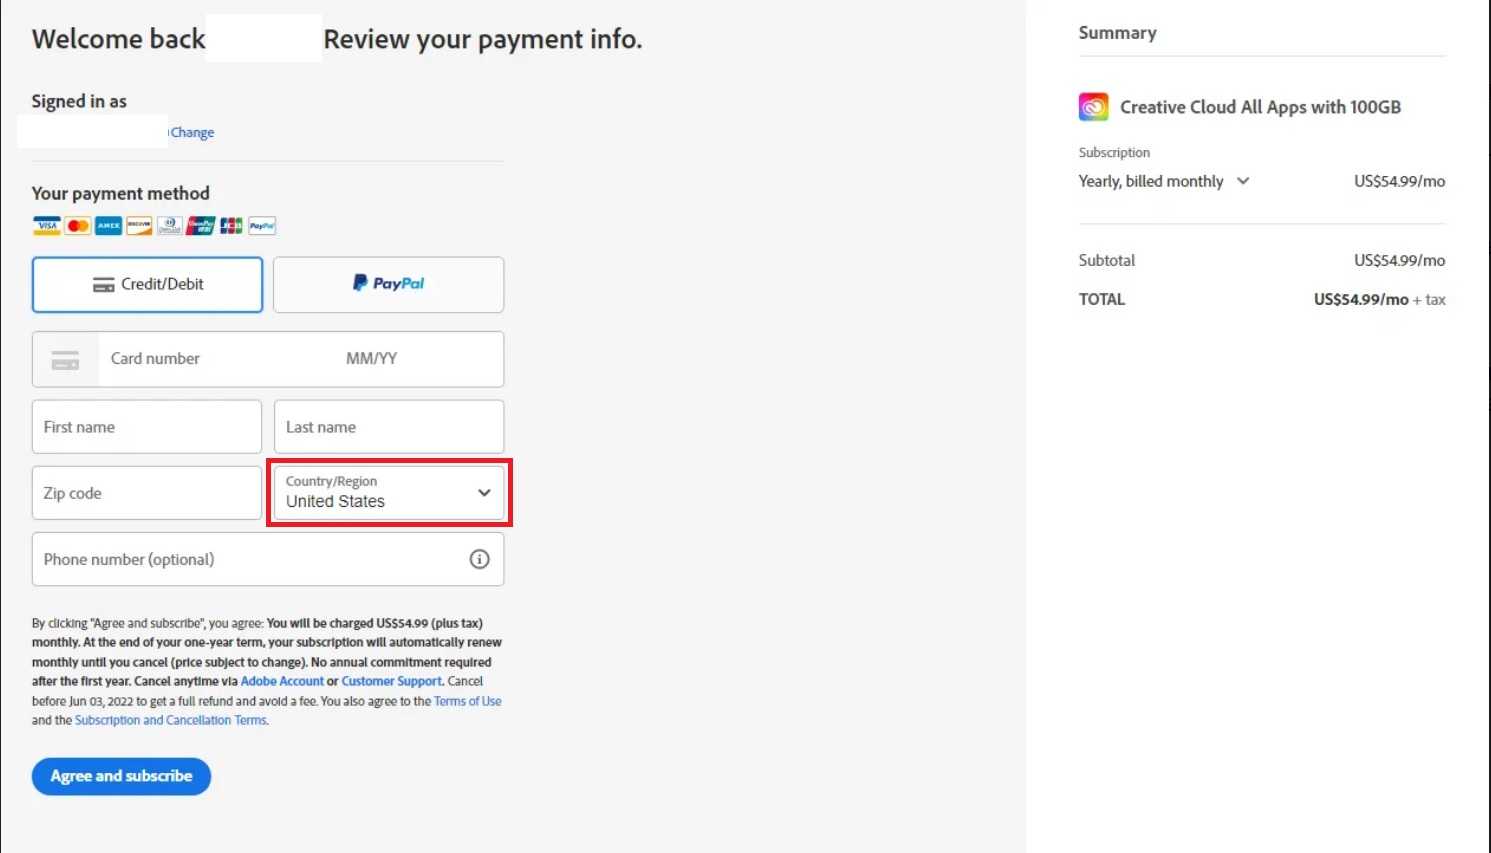Screen dimensions: 1491x853
Task: Open the Adobe Account link
Action: [282, 681]
